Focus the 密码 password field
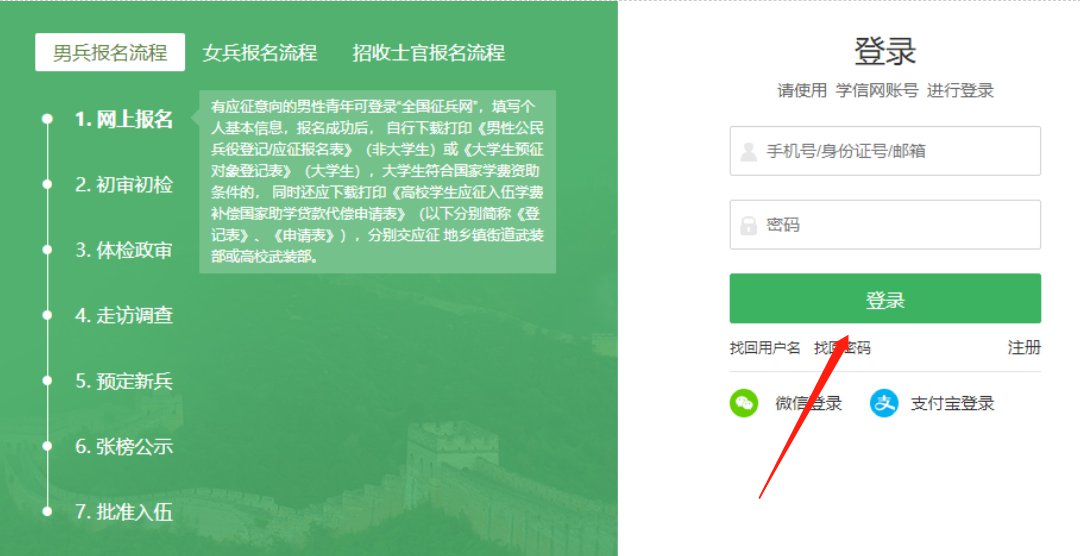 coord(885,225)
